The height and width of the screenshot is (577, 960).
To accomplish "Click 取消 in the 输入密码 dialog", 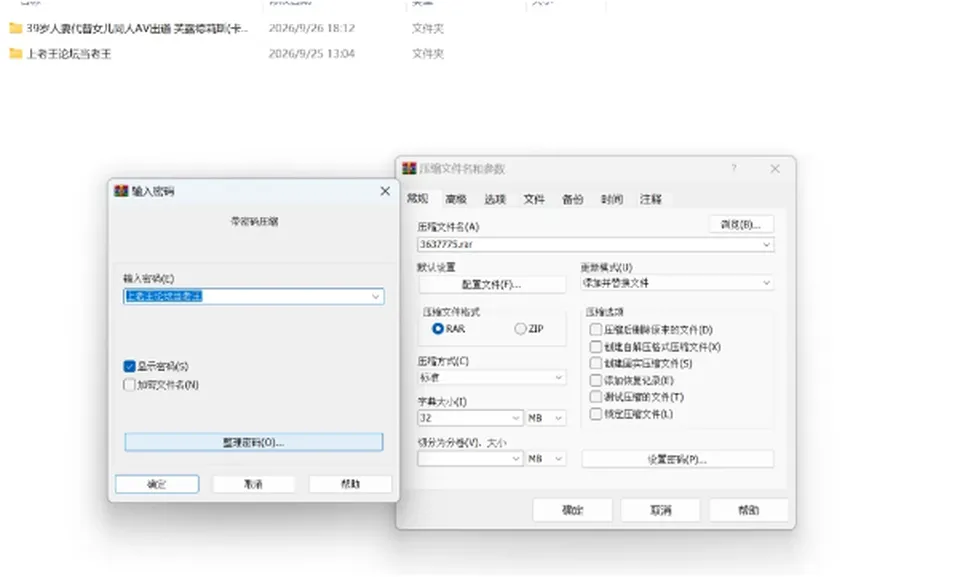I will (253, 484).
